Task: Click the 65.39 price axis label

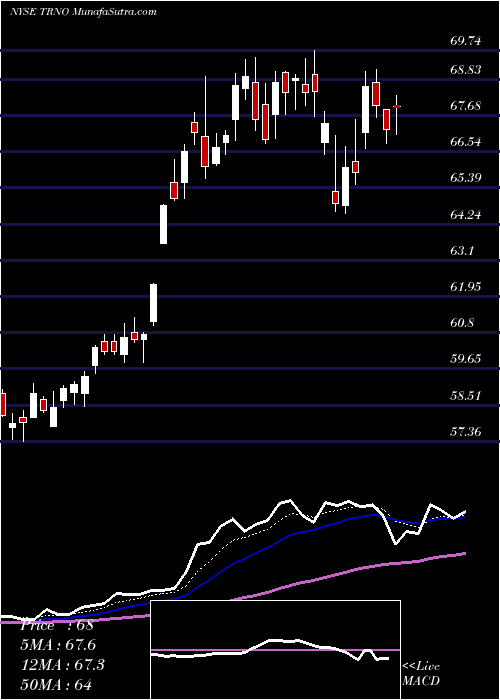Action: click(466, 178)
